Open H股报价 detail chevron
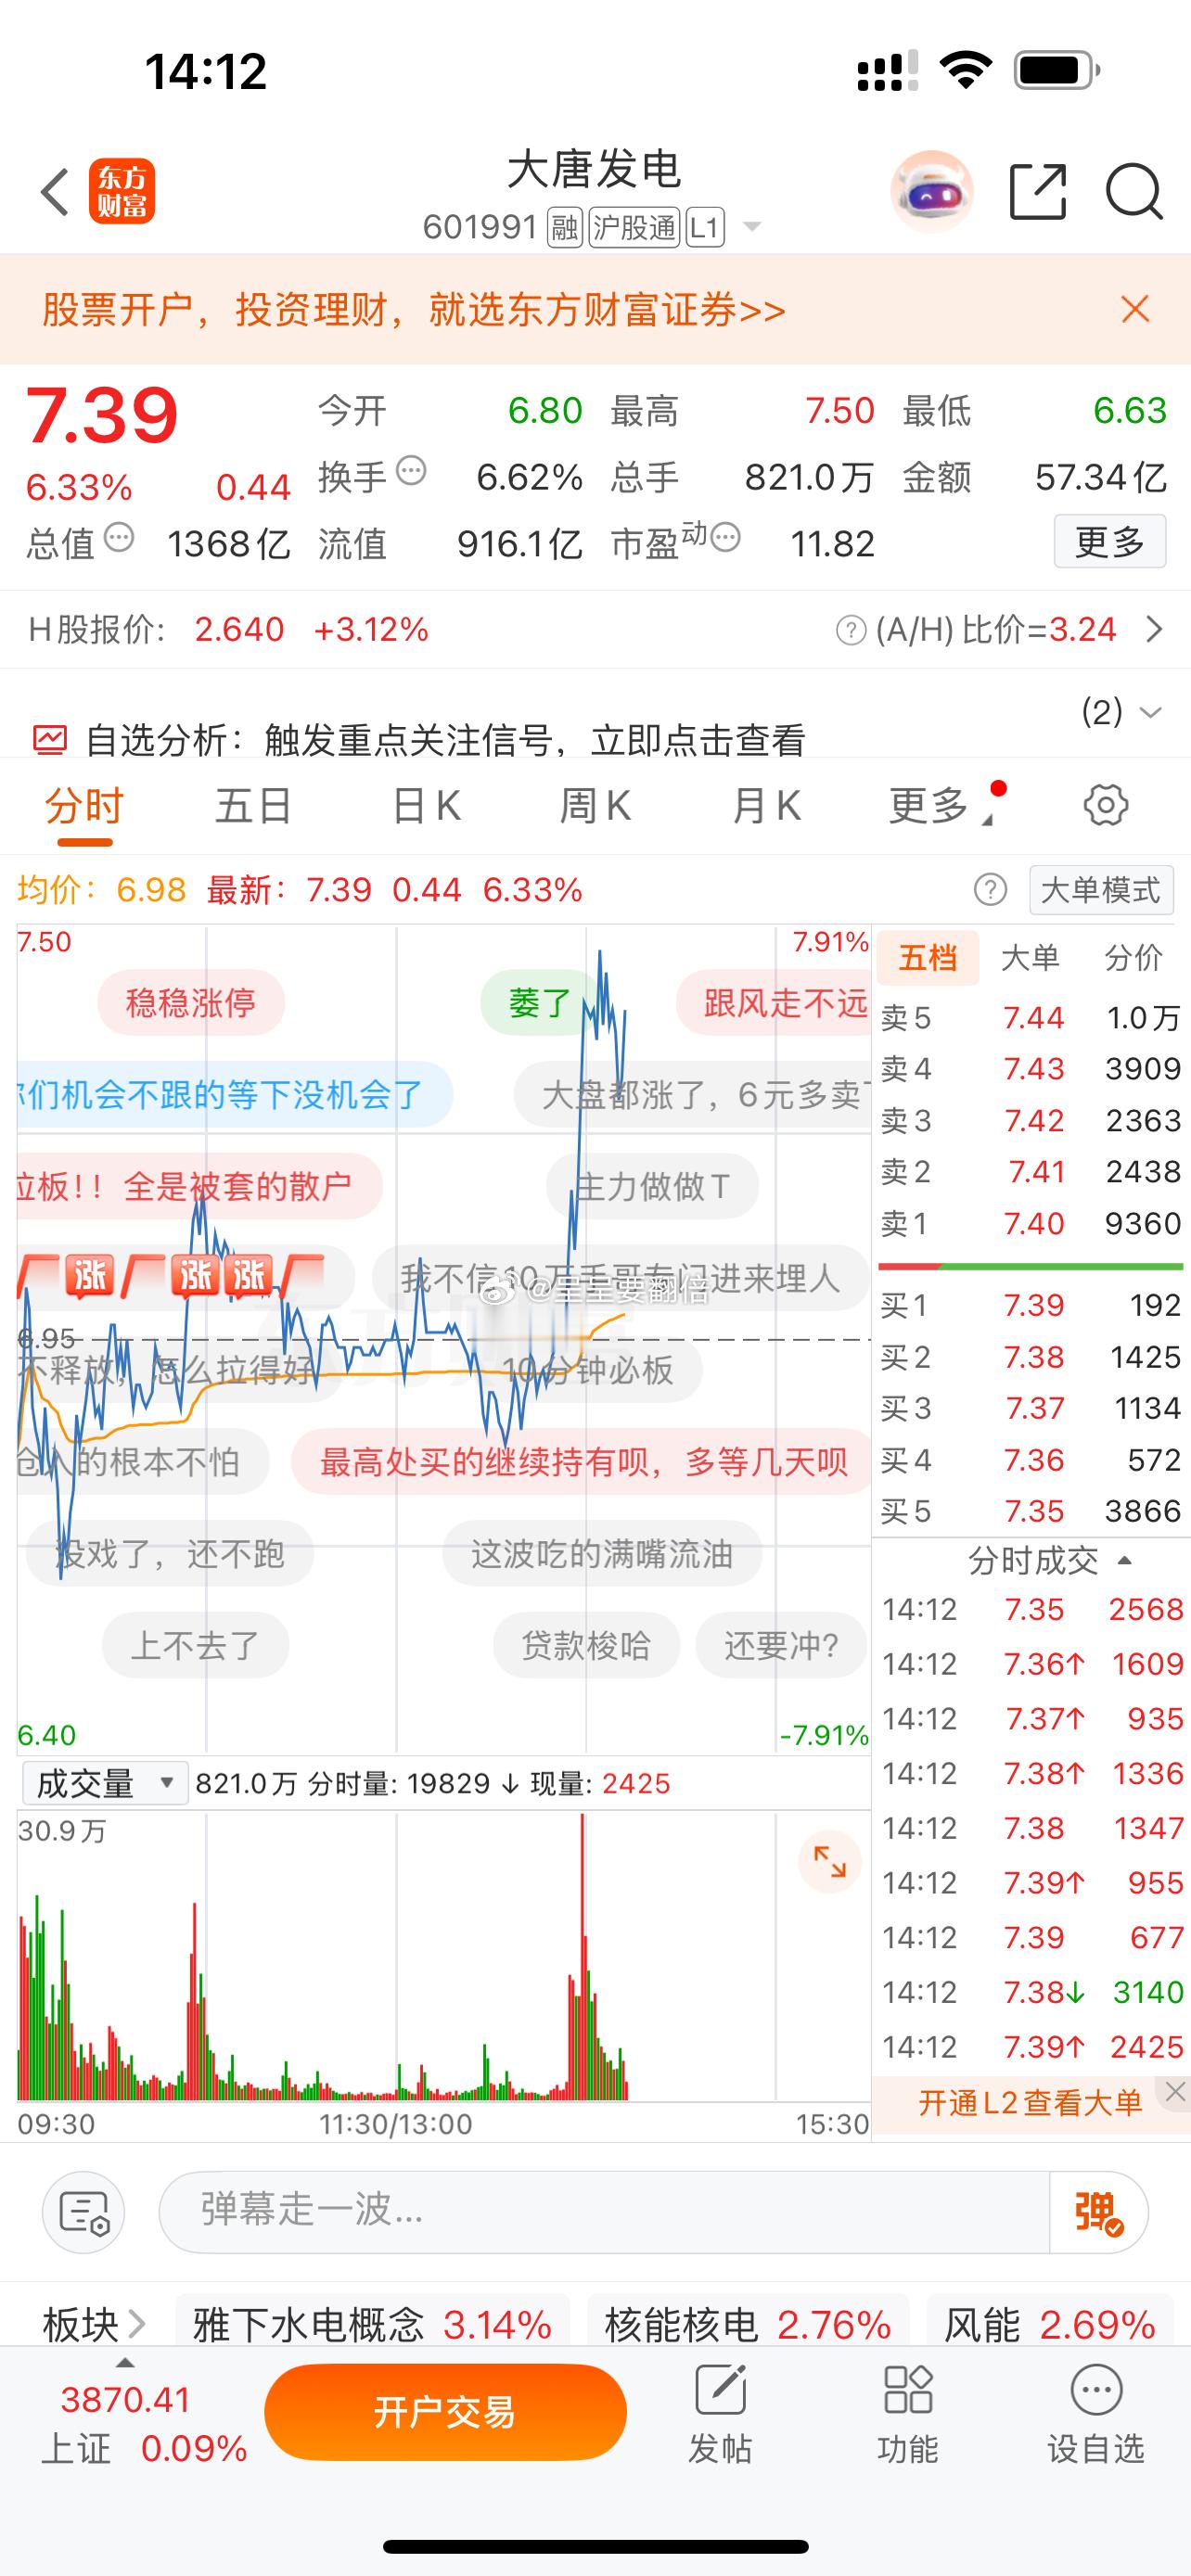 click(1155, 629)
